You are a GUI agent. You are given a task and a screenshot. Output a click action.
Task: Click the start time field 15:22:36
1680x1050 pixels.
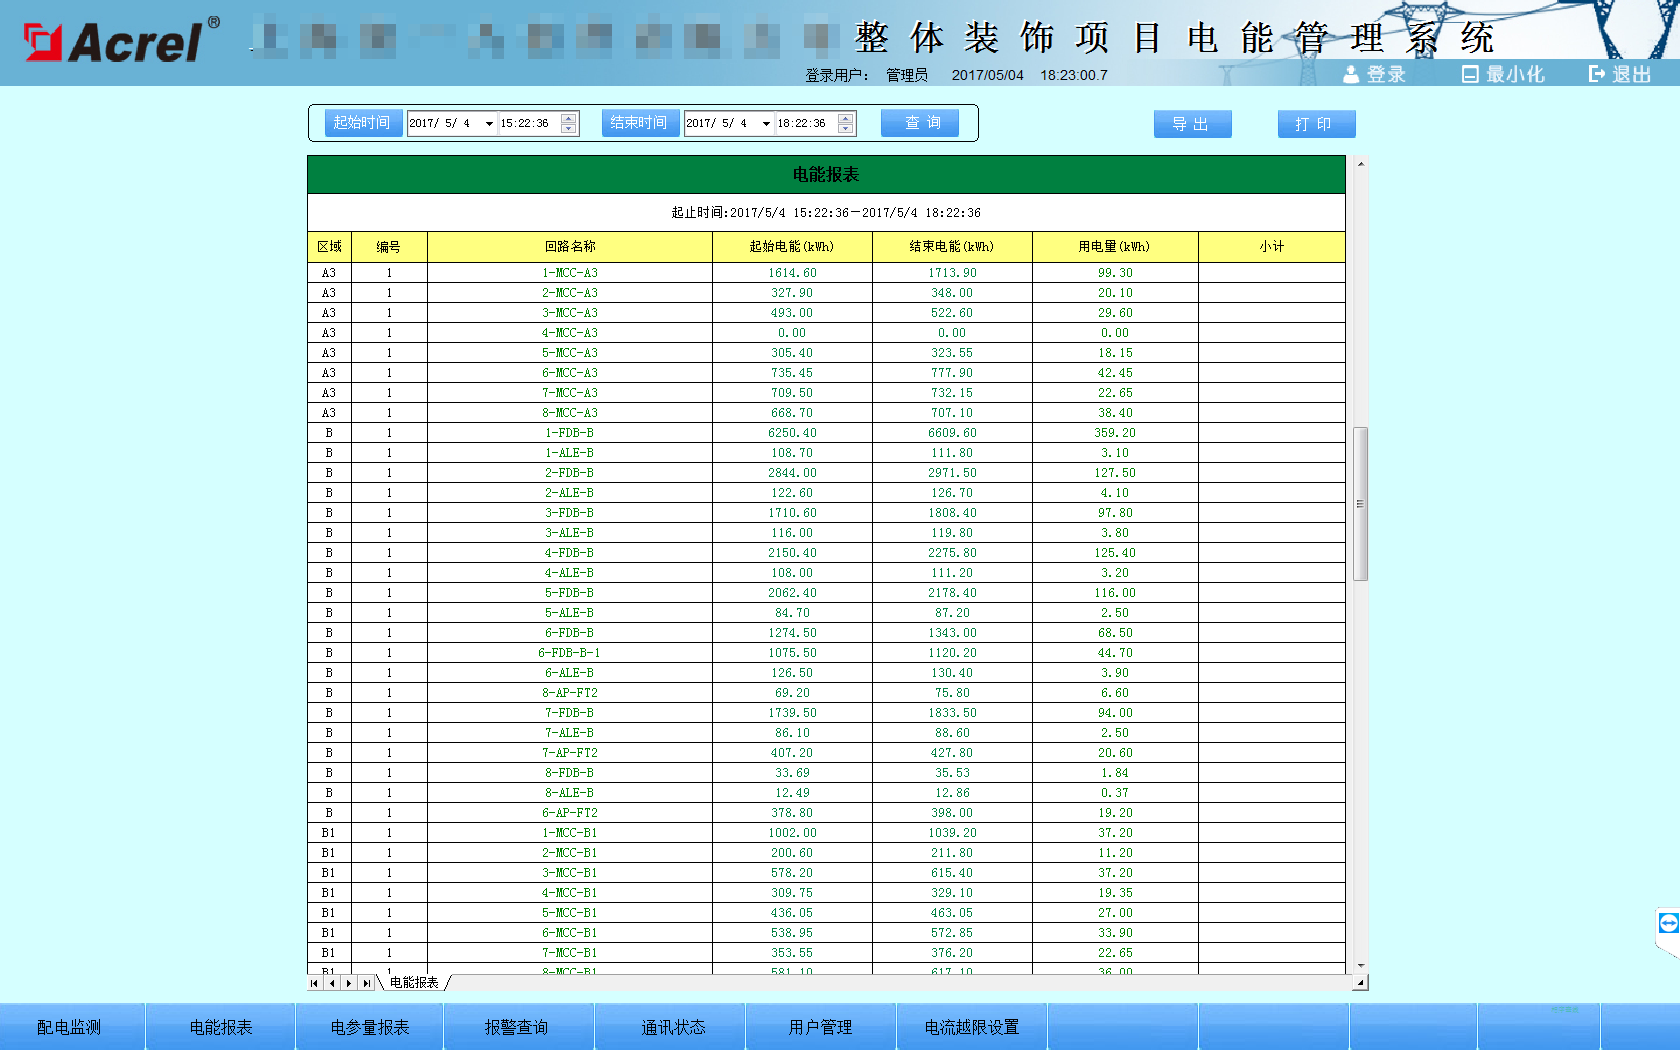[x=526, y=124]
